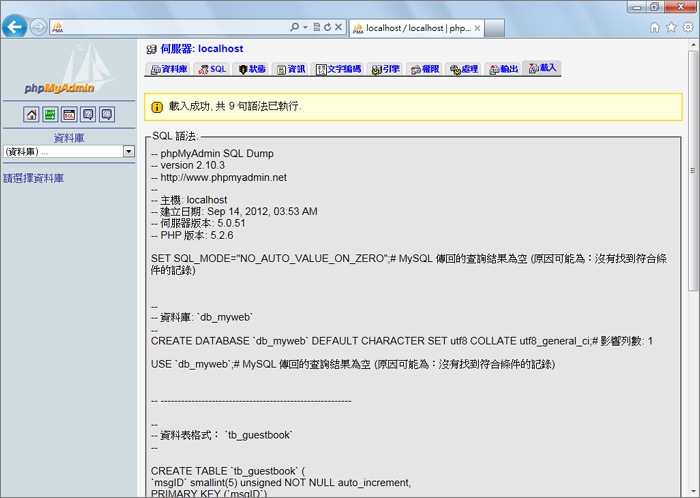
Task: Click the '-- 資料庫: `db_myweb`' comment line
Action: click(x=202, y=317)
